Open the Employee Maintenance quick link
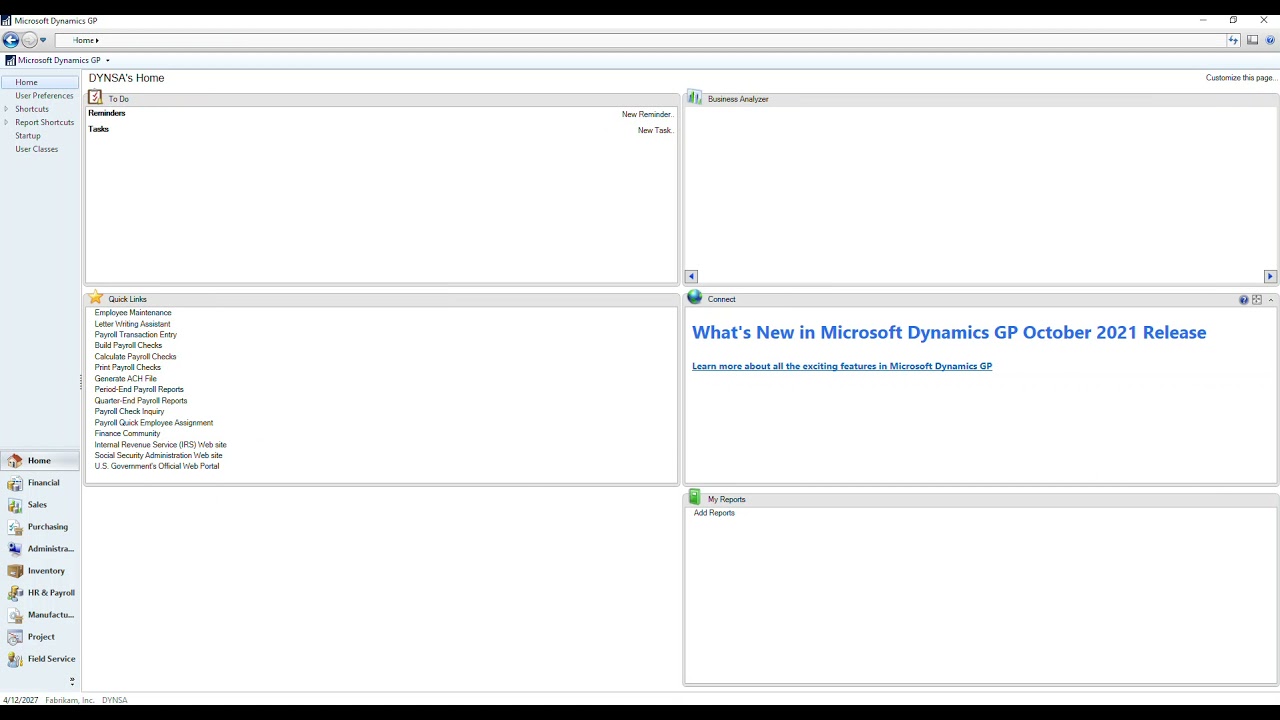The width and height of the screenshot is (1280, 720). pyautogui.click(x=133, y=313)
